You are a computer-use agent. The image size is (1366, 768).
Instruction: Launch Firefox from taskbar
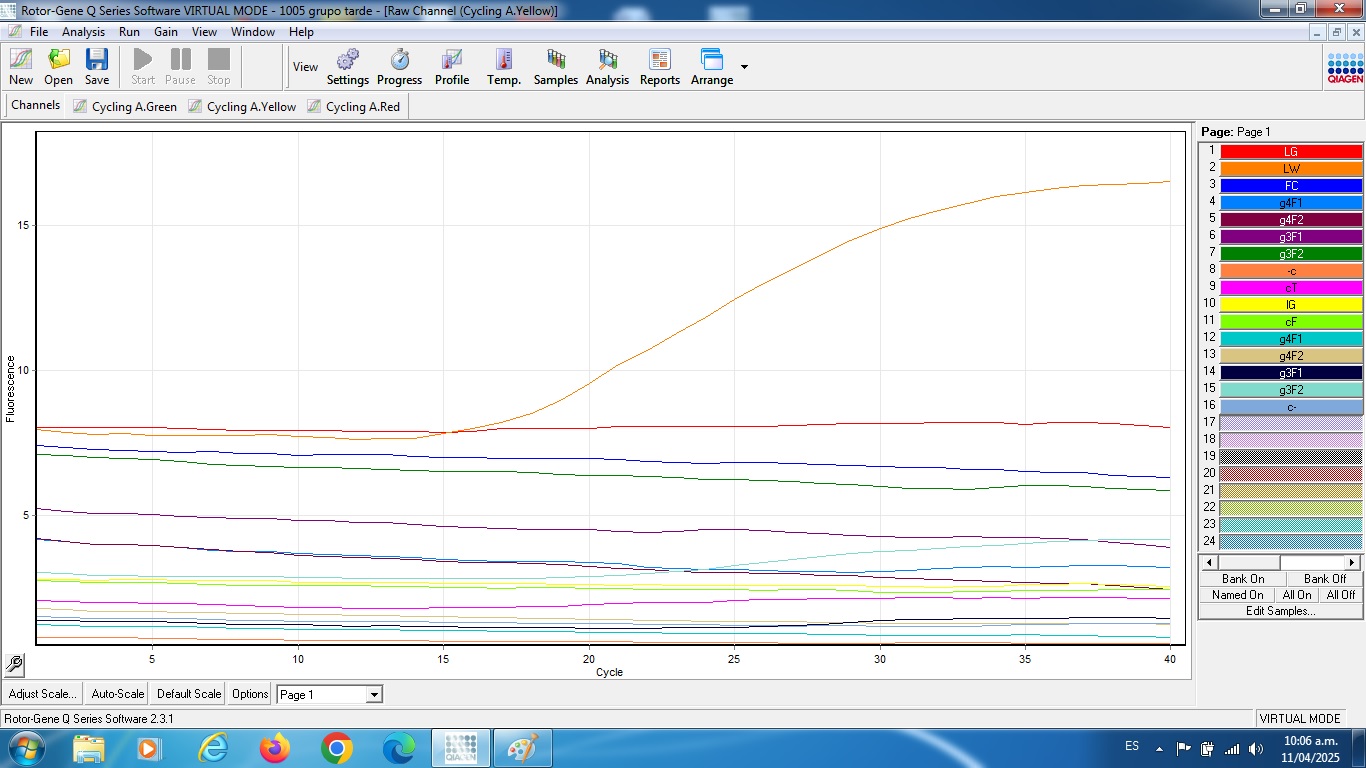[274, 748]
